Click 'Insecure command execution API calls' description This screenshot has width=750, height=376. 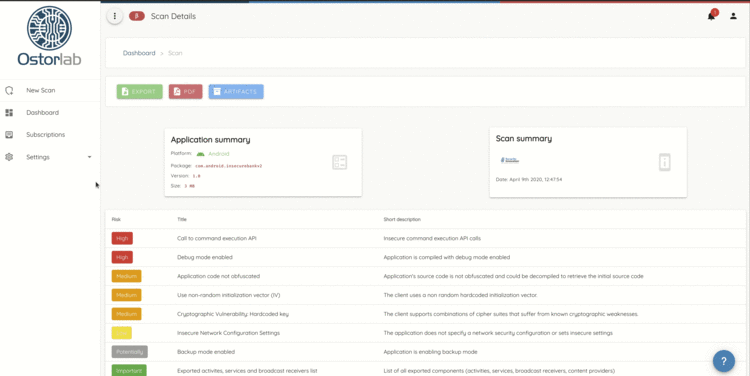(x=432, y=238)
